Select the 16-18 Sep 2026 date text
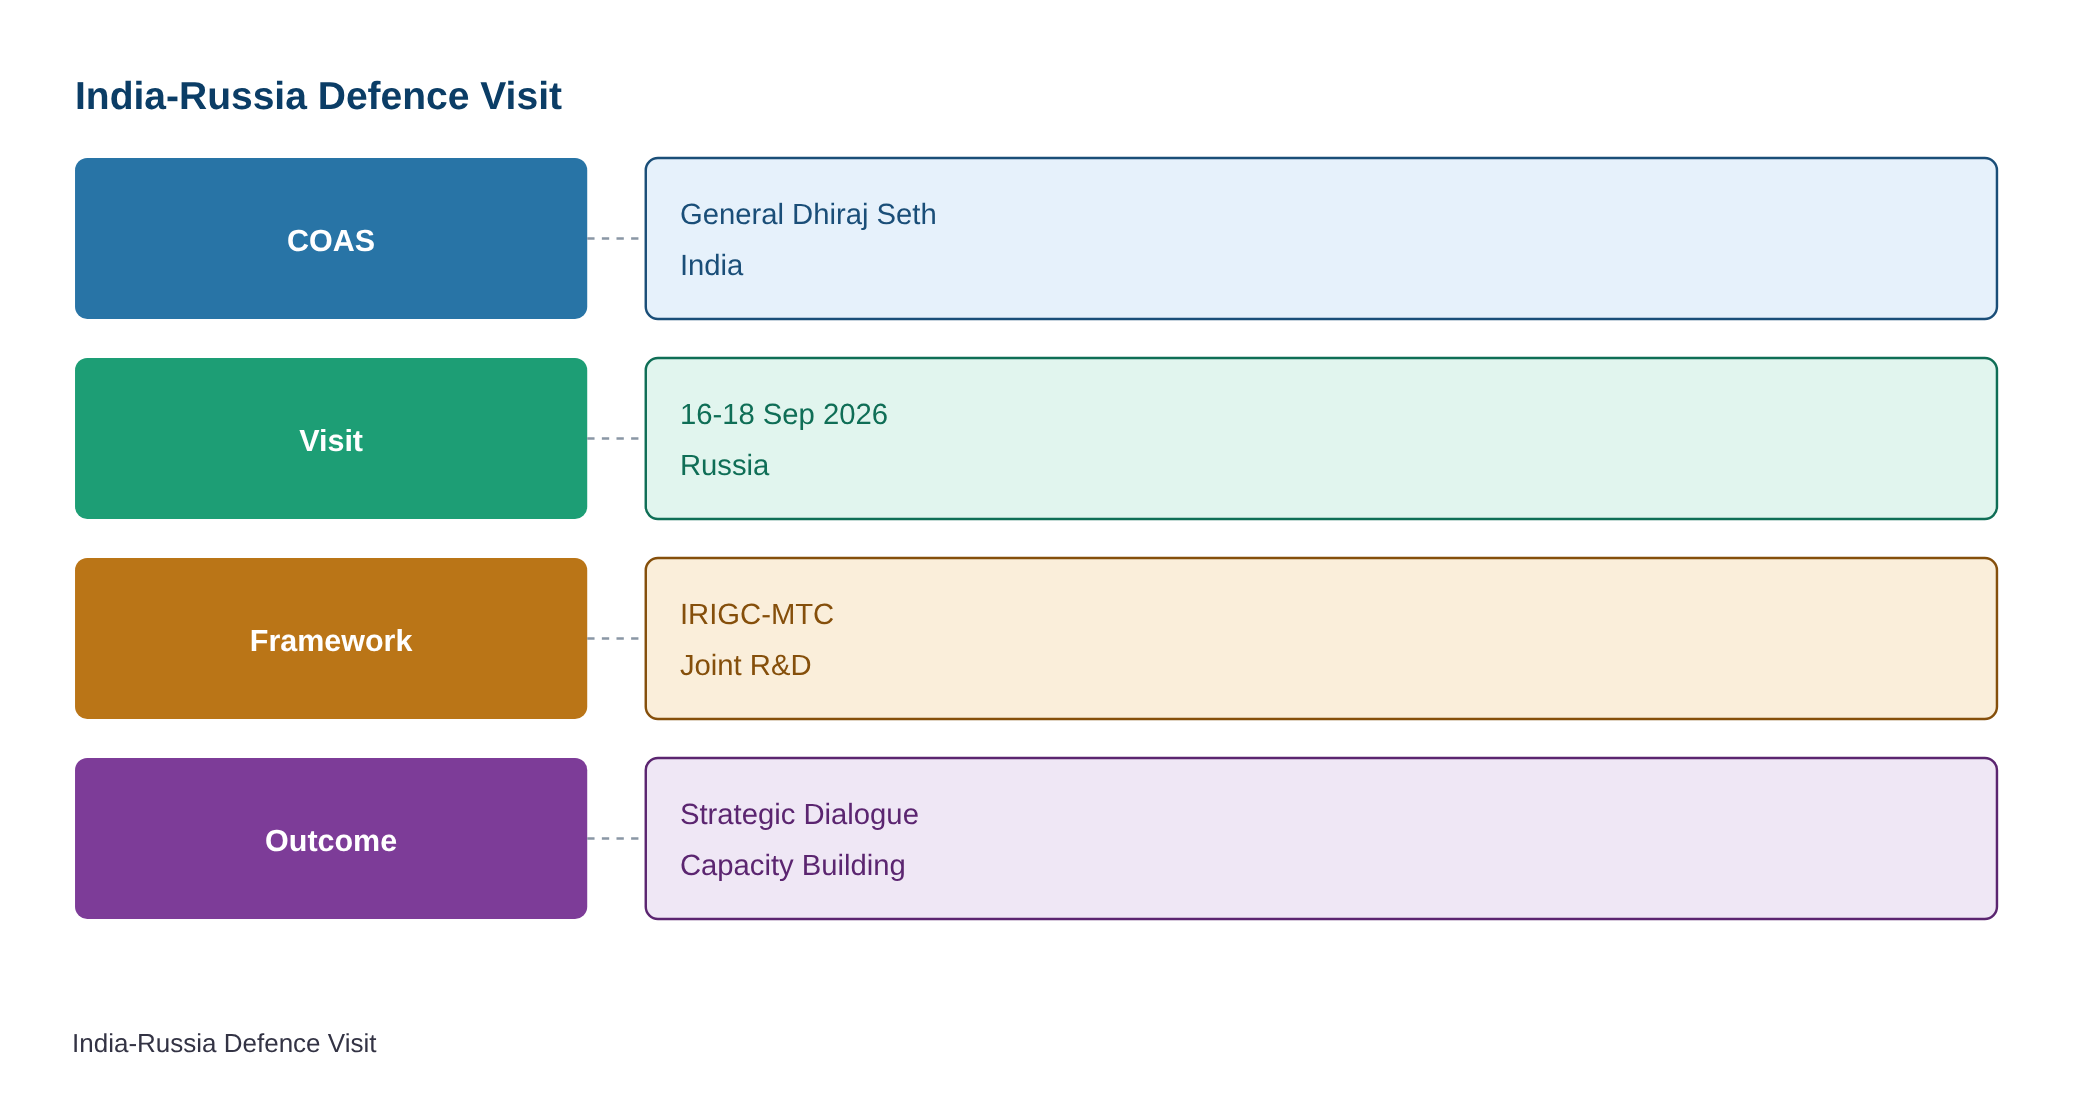Screen dimensions: 2080x1108 pos(784,414)
